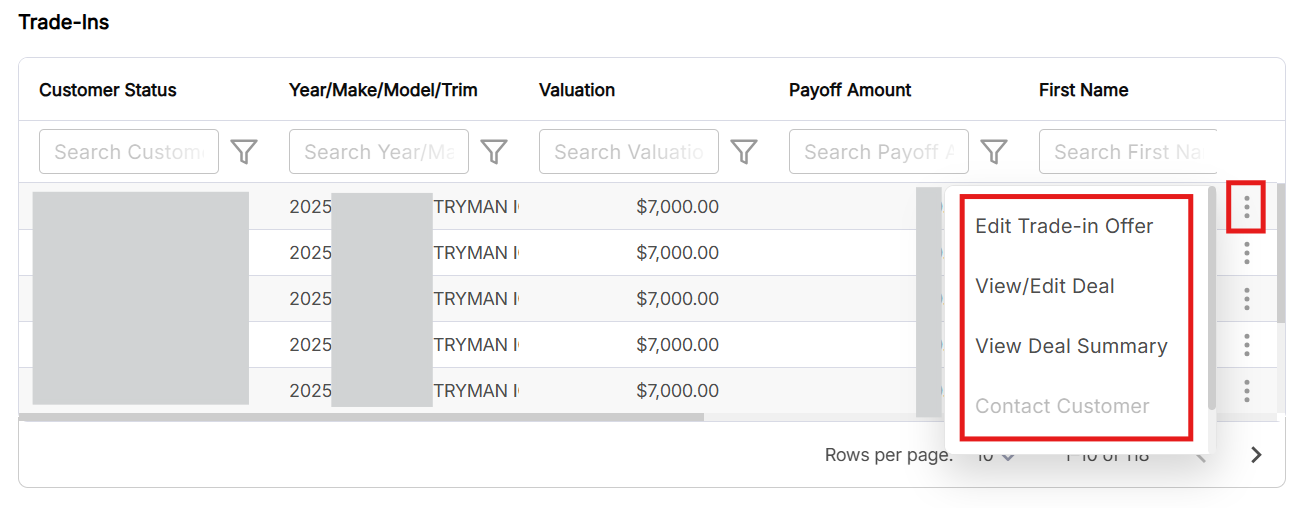Focus the Search Customer Status field

pos(128,152)
